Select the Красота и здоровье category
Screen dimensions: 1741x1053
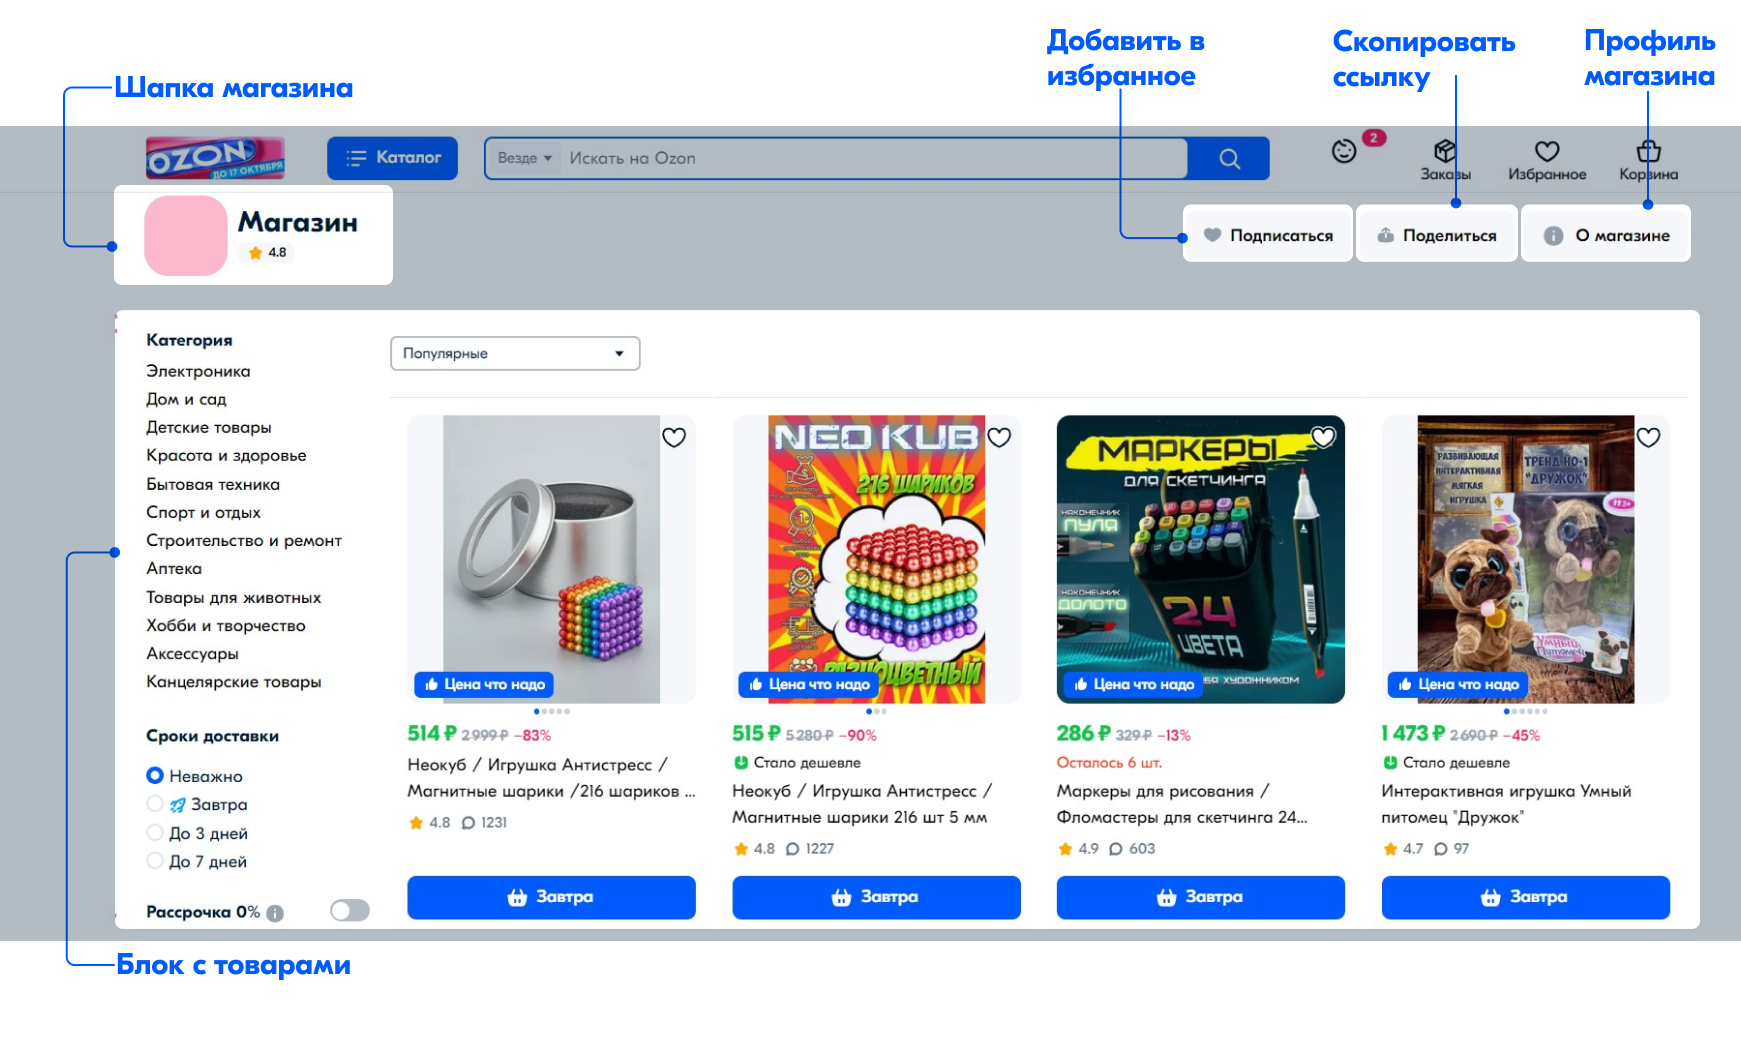pyautogui.click(x=226, y=455)
